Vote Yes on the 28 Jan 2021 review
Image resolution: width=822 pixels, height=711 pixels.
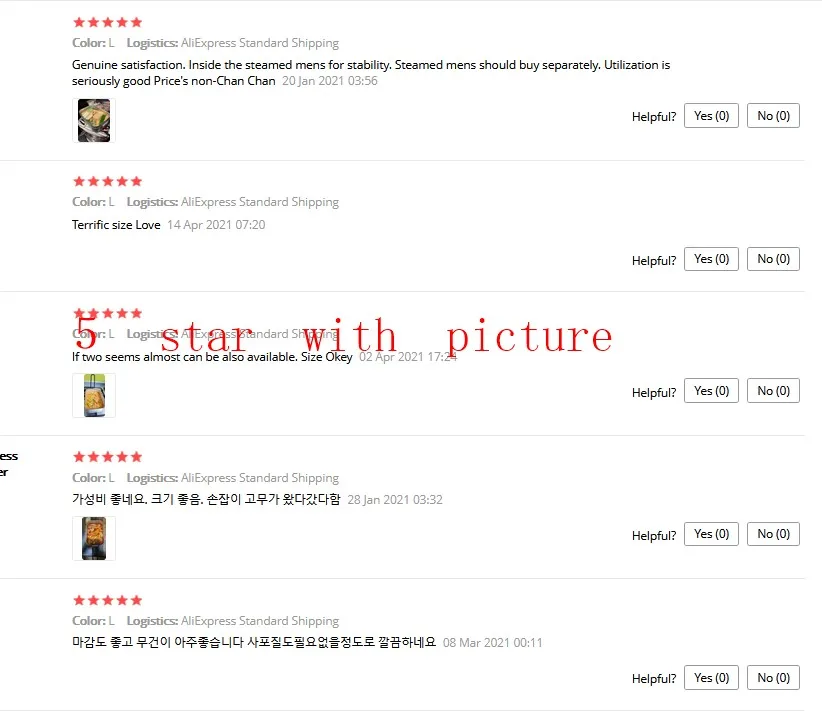click(711, 534)
